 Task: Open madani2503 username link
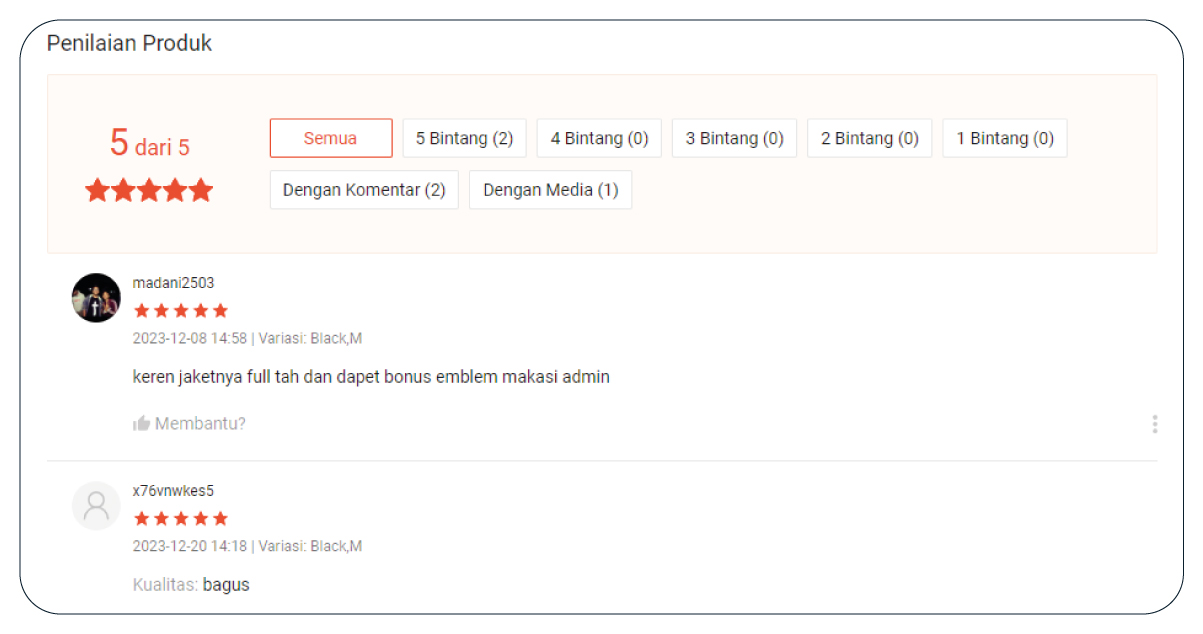(173, 283)
